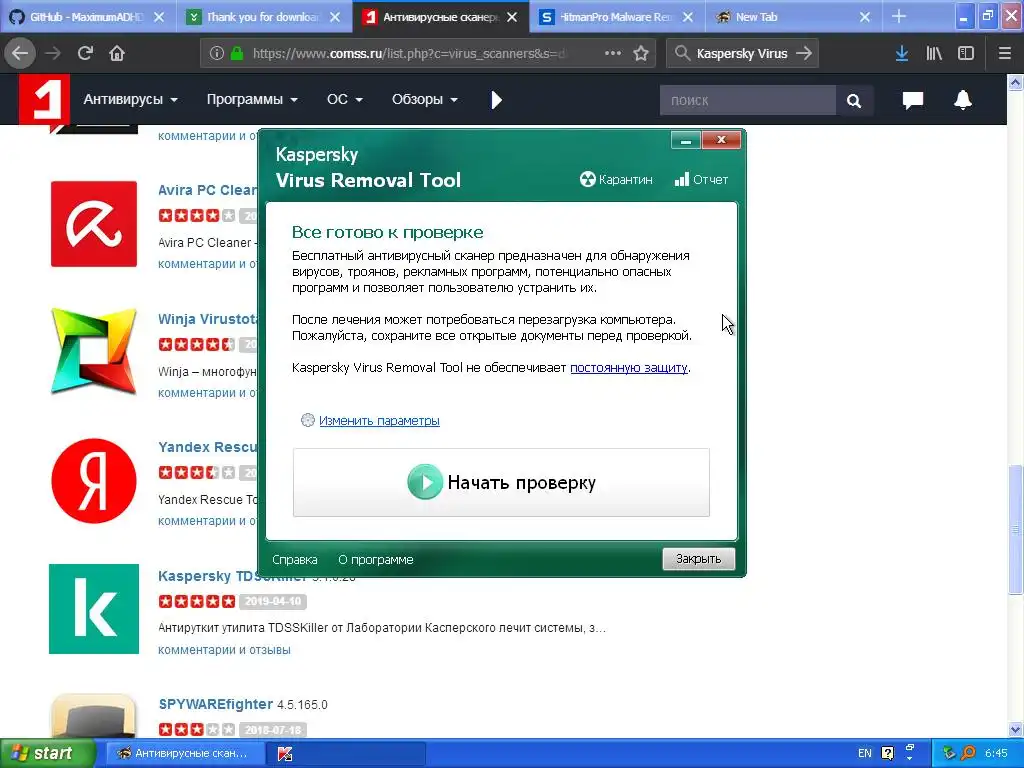Select the Kaspersky taskbar button

(345, 754)
